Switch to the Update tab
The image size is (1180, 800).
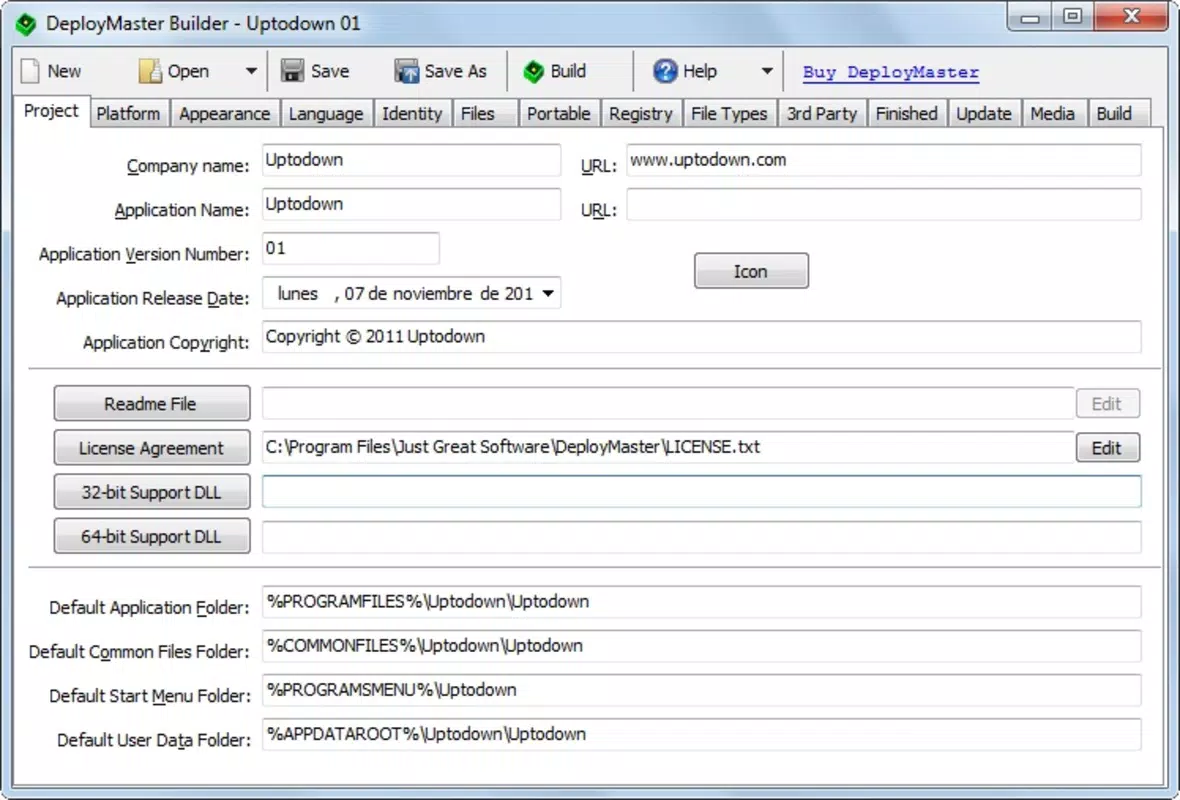[984, 114]
